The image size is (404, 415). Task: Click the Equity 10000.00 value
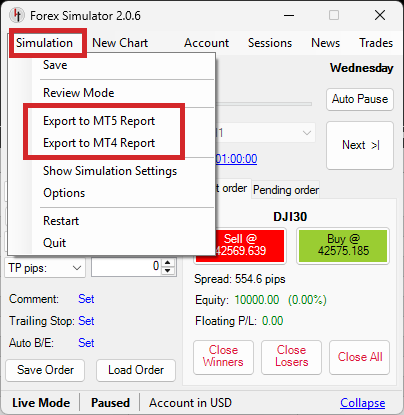[x=257, y=300]
